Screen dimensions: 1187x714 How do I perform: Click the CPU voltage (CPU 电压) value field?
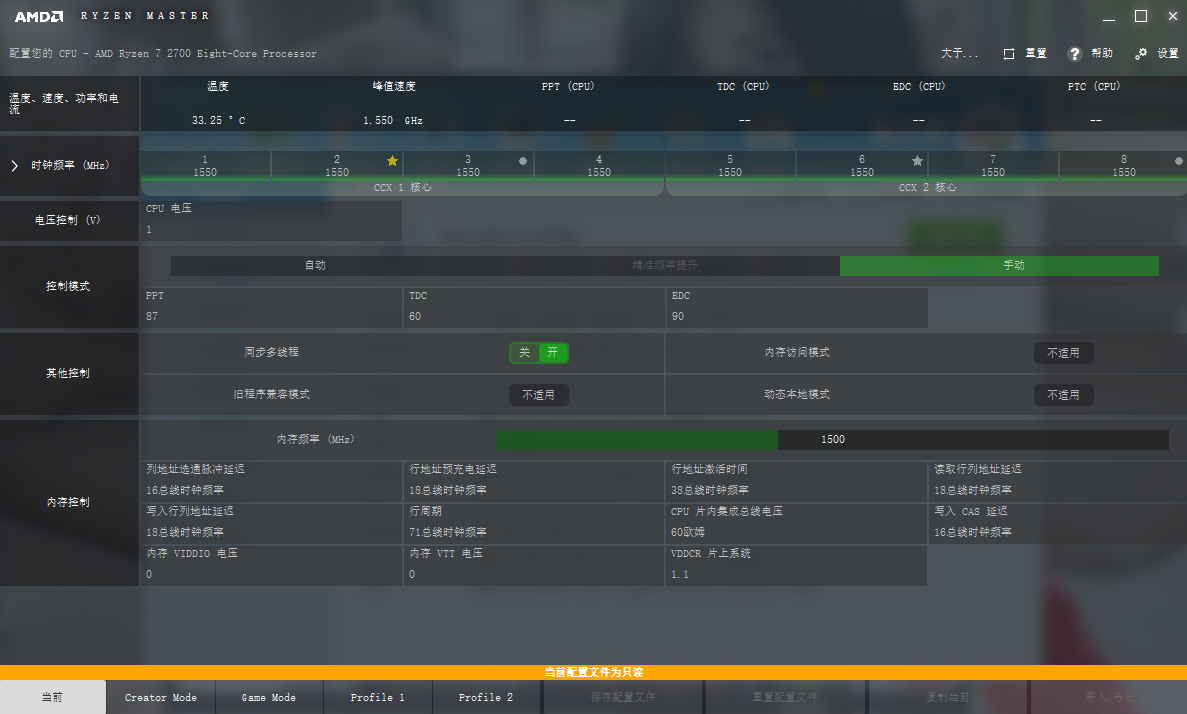pyautogui.click(x=271, y=229)
